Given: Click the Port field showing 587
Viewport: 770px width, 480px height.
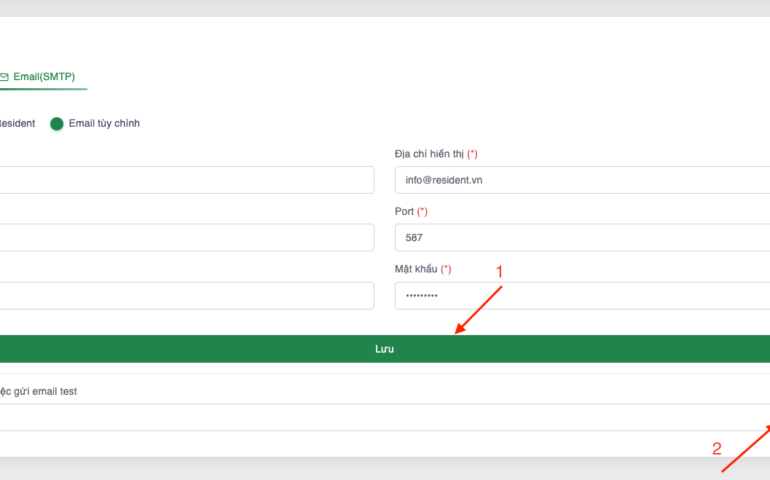Looking at the screenshot, I should (582, 238).
